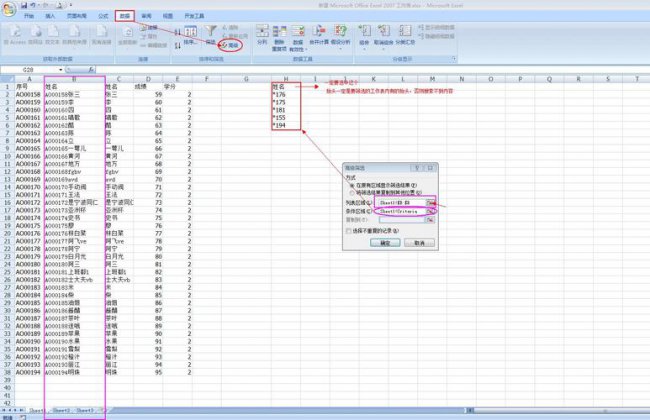Click the Office button orb

8,9
